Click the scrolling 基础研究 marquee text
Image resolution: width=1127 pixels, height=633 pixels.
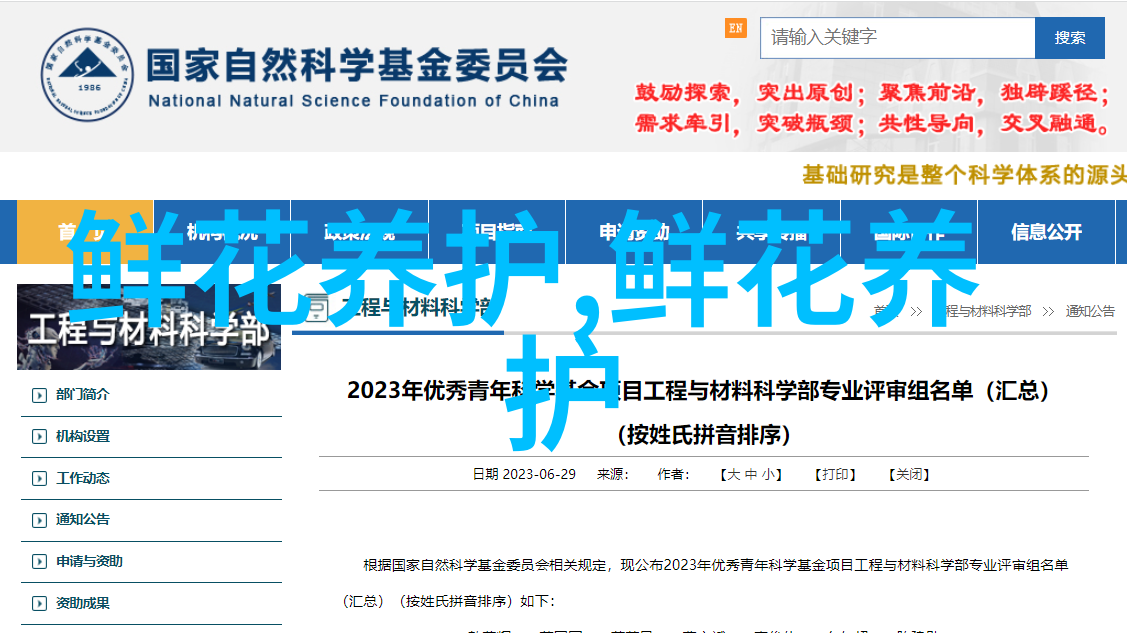(x=964, y=175)
